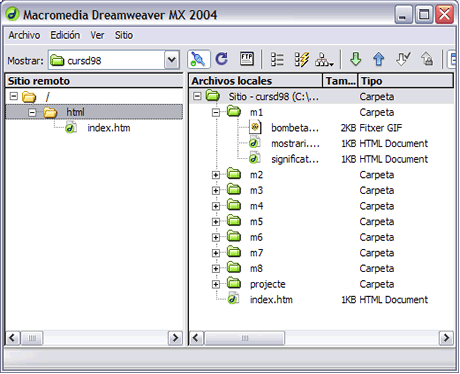The width and height of the screenshot is (460, 374).
Task: Select the local index.htm file name
Action: (271, 300)
